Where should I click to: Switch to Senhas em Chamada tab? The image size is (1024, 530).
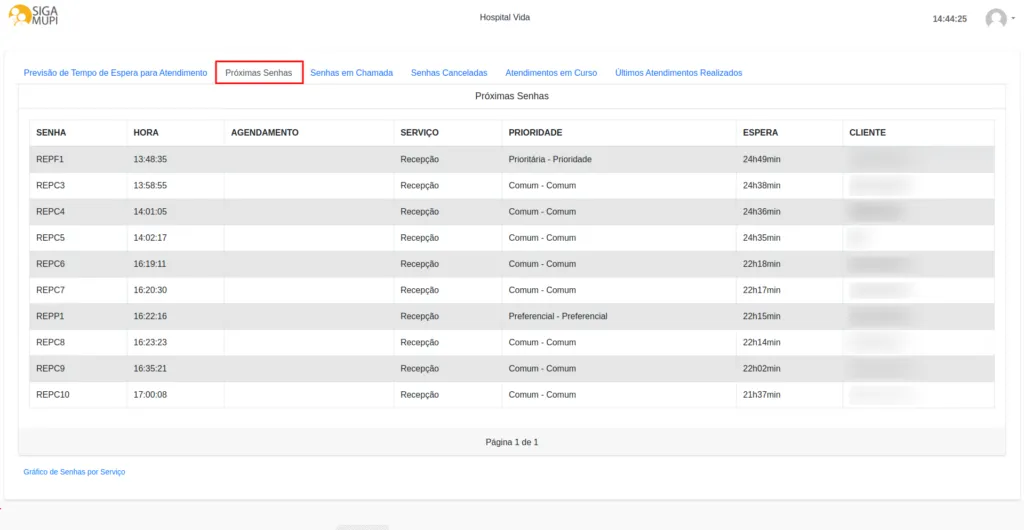coord(351,73)
